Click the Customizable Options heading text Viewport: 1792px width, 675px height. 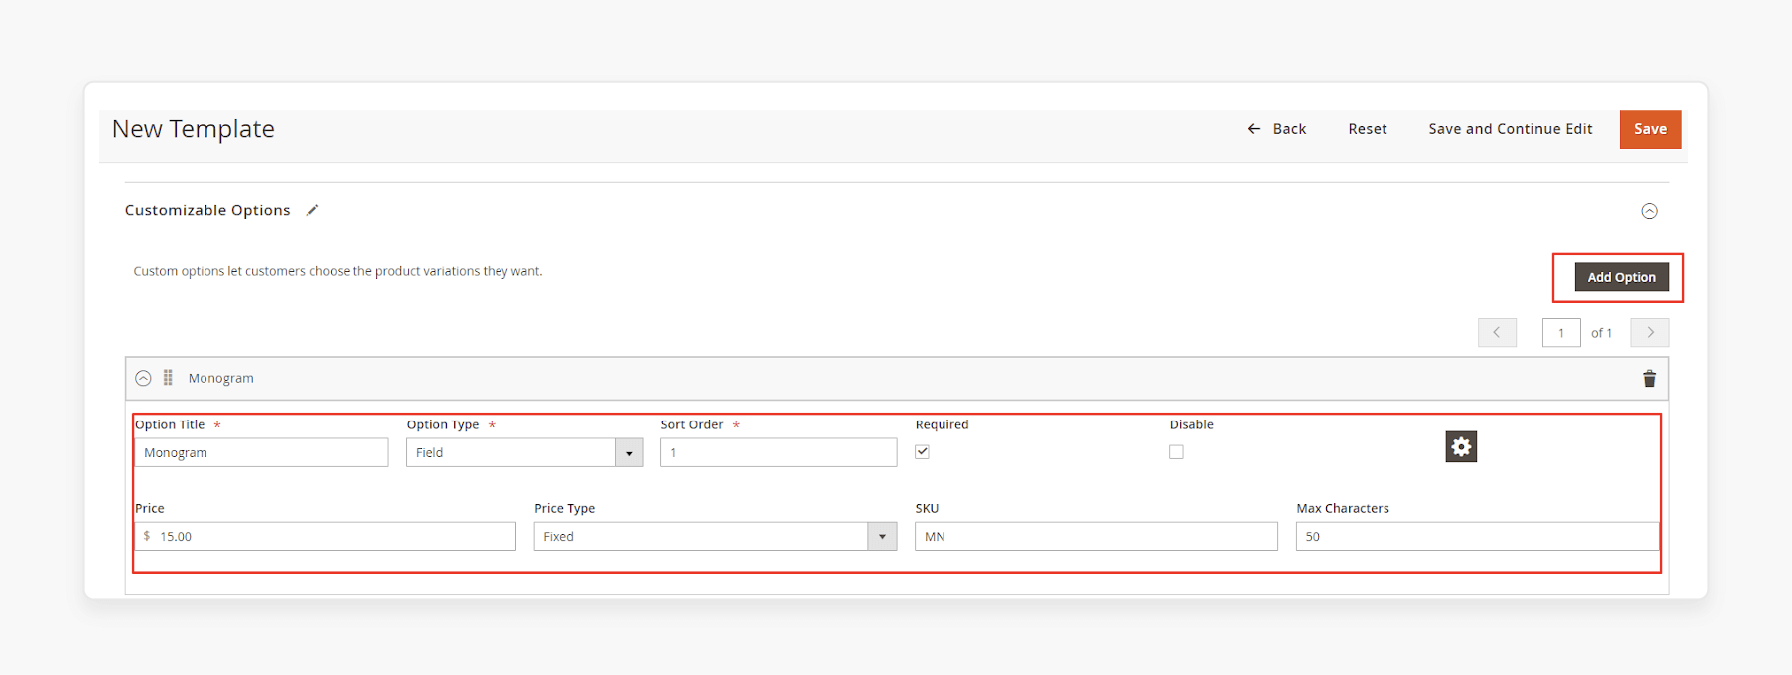tap(207, 210)
